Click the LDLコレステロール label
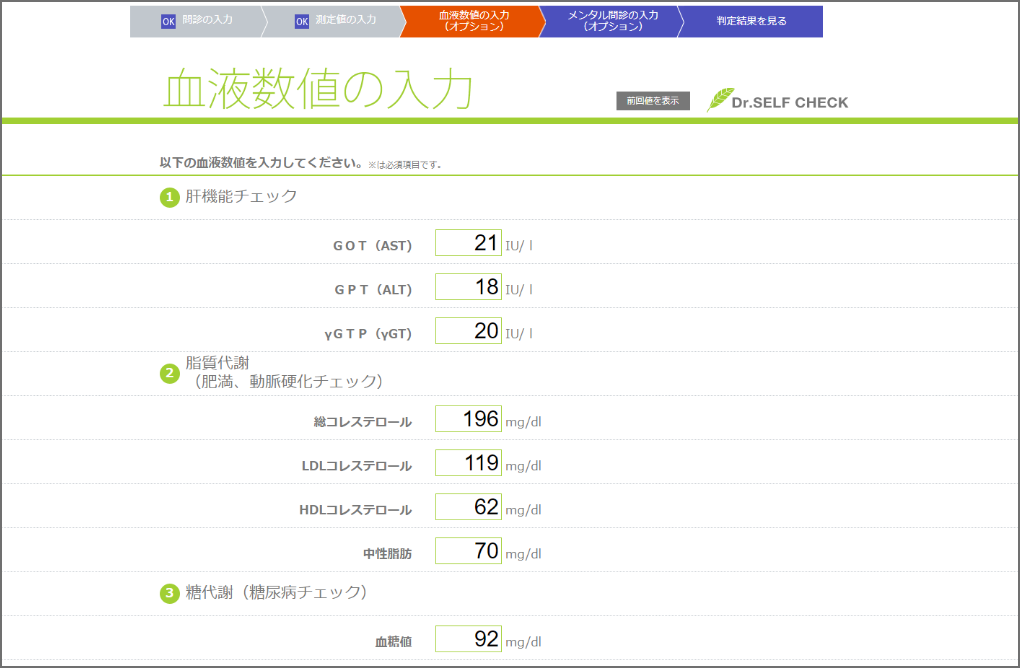Screen dimensions: 1020x668 pyautogui.click(x=356, y=466)
